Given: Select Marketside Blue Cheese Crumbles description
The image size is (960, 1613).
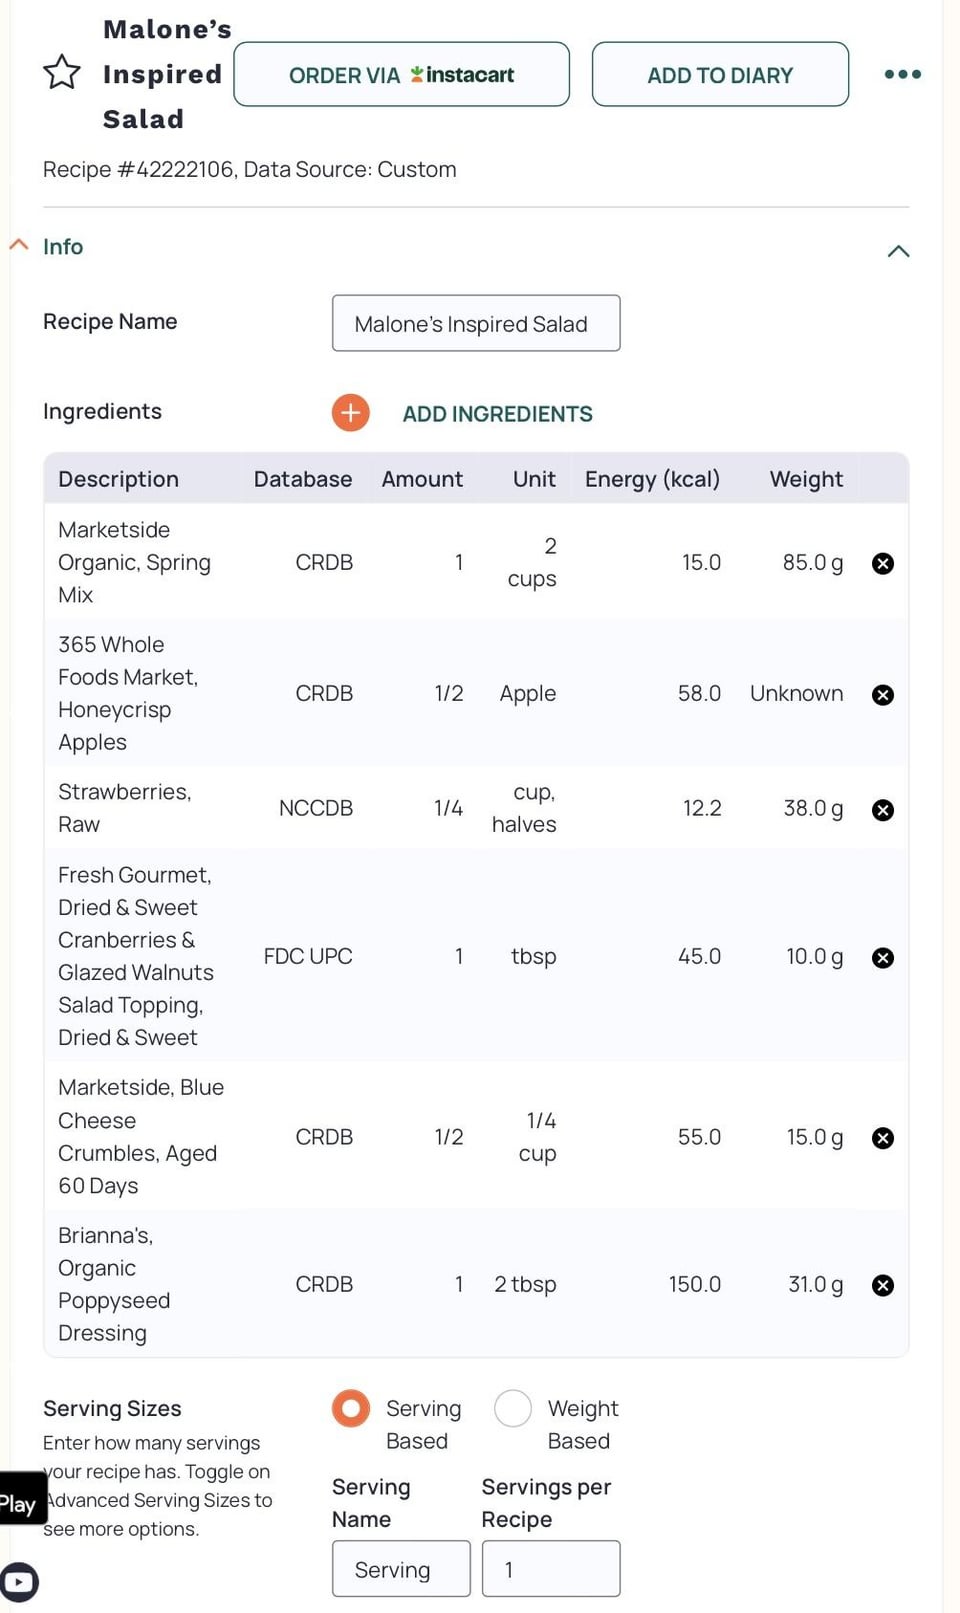Looking at the screenshot, I should [141, 1136].
